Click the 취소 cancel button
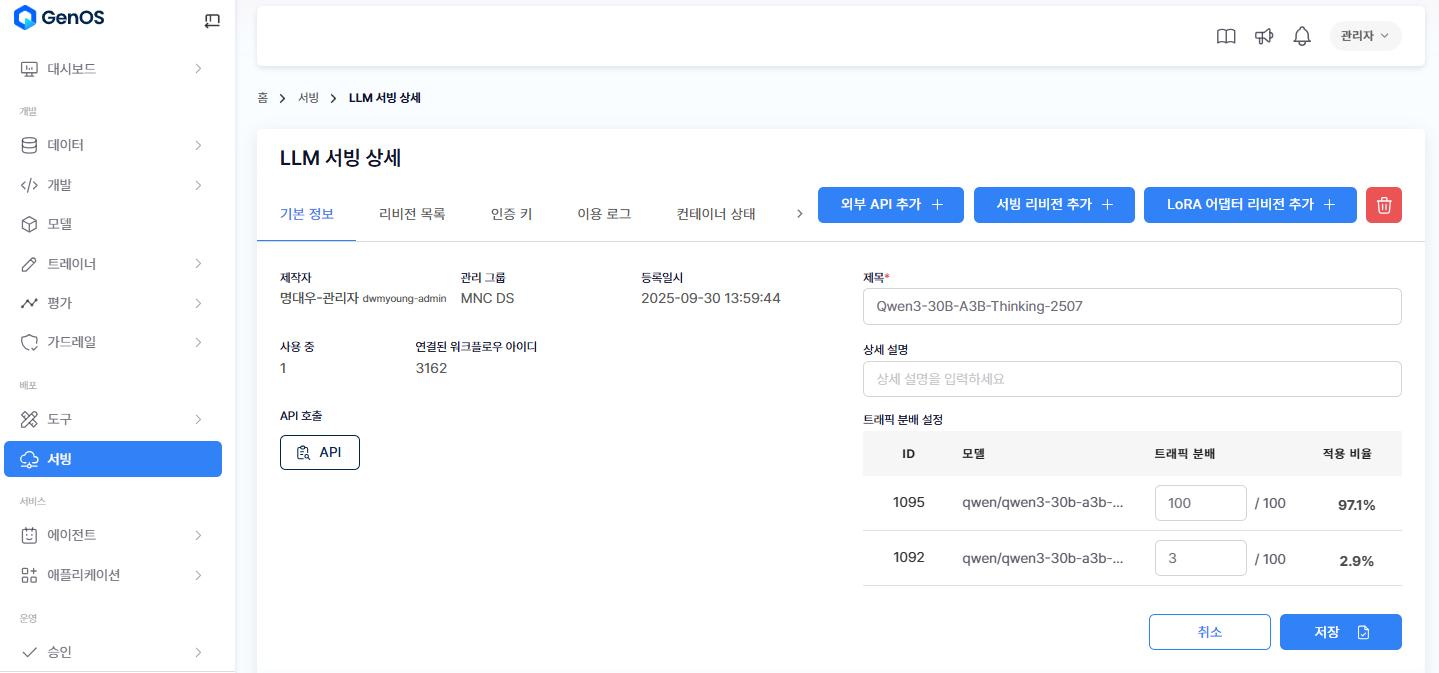Viewport: 1439px width, 673px height. [x=1209, y=632]
